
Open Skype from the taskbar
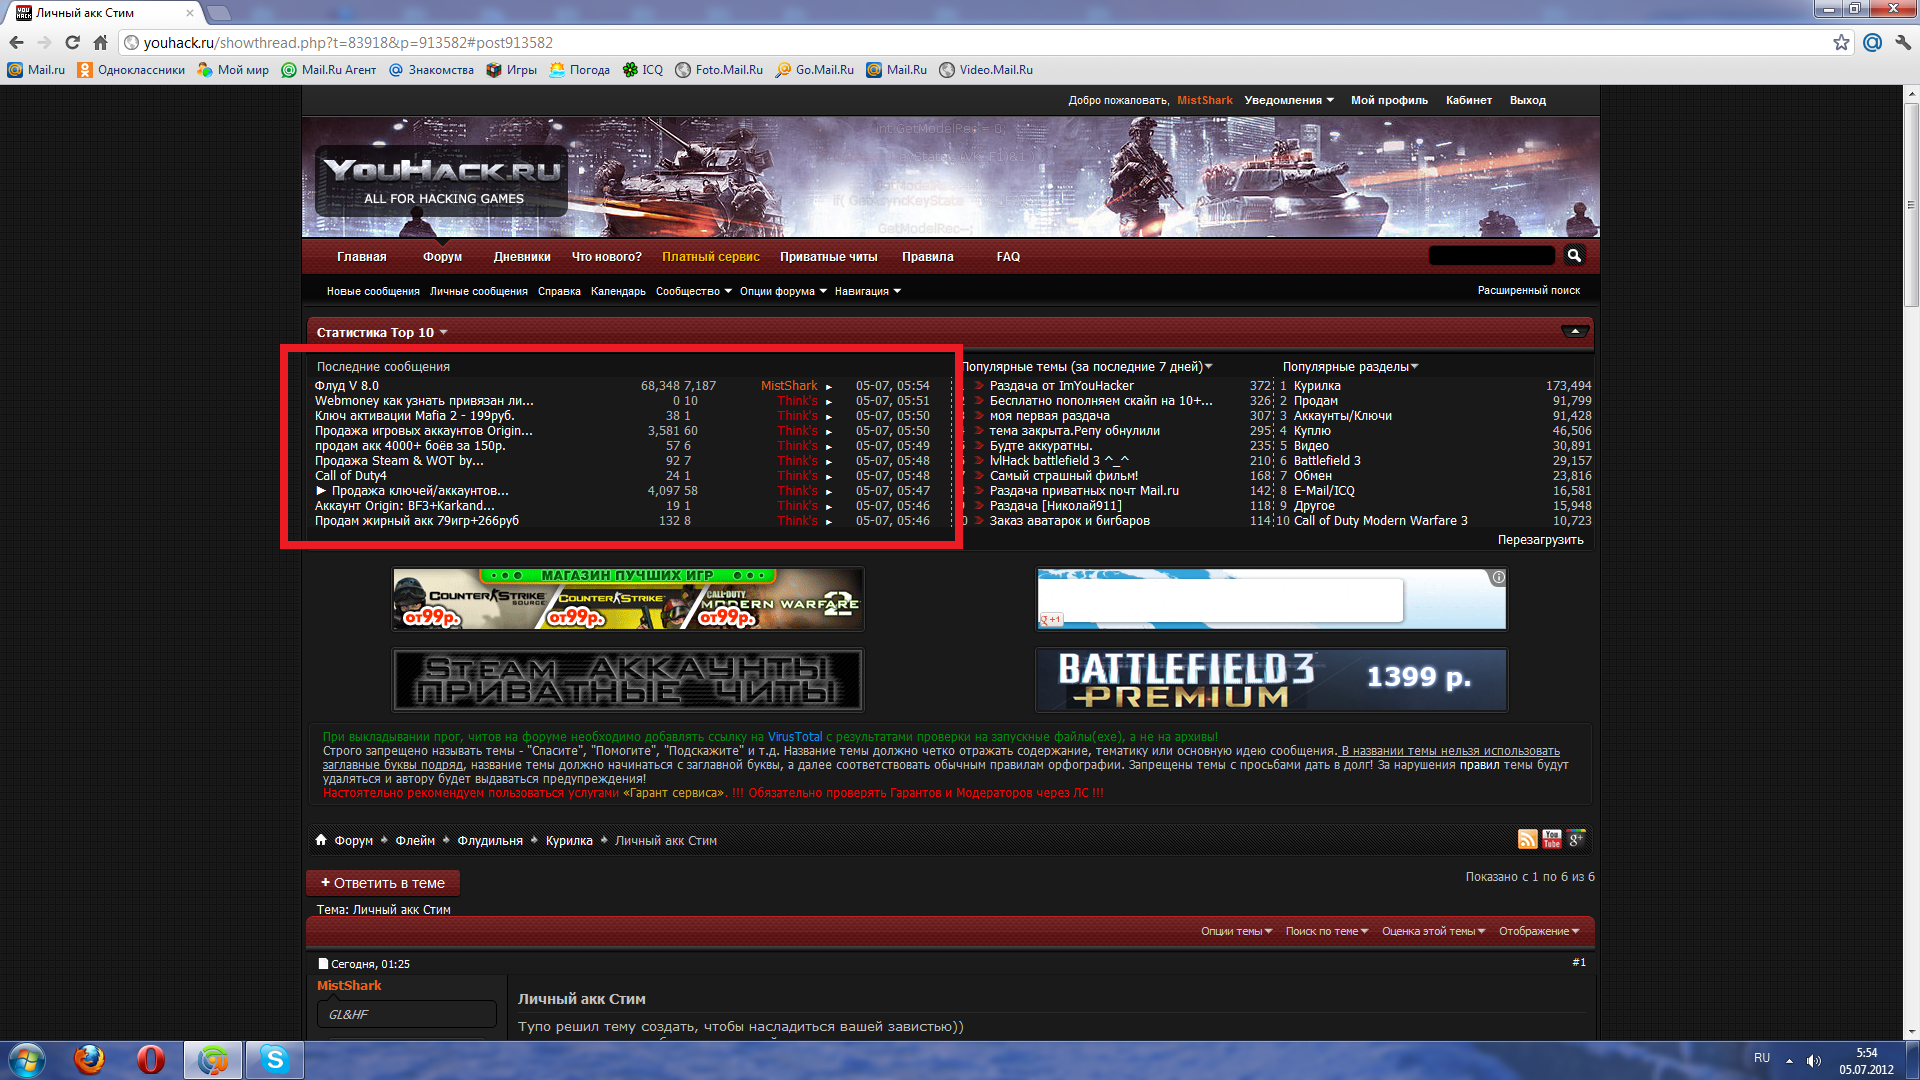point(275,1059)
